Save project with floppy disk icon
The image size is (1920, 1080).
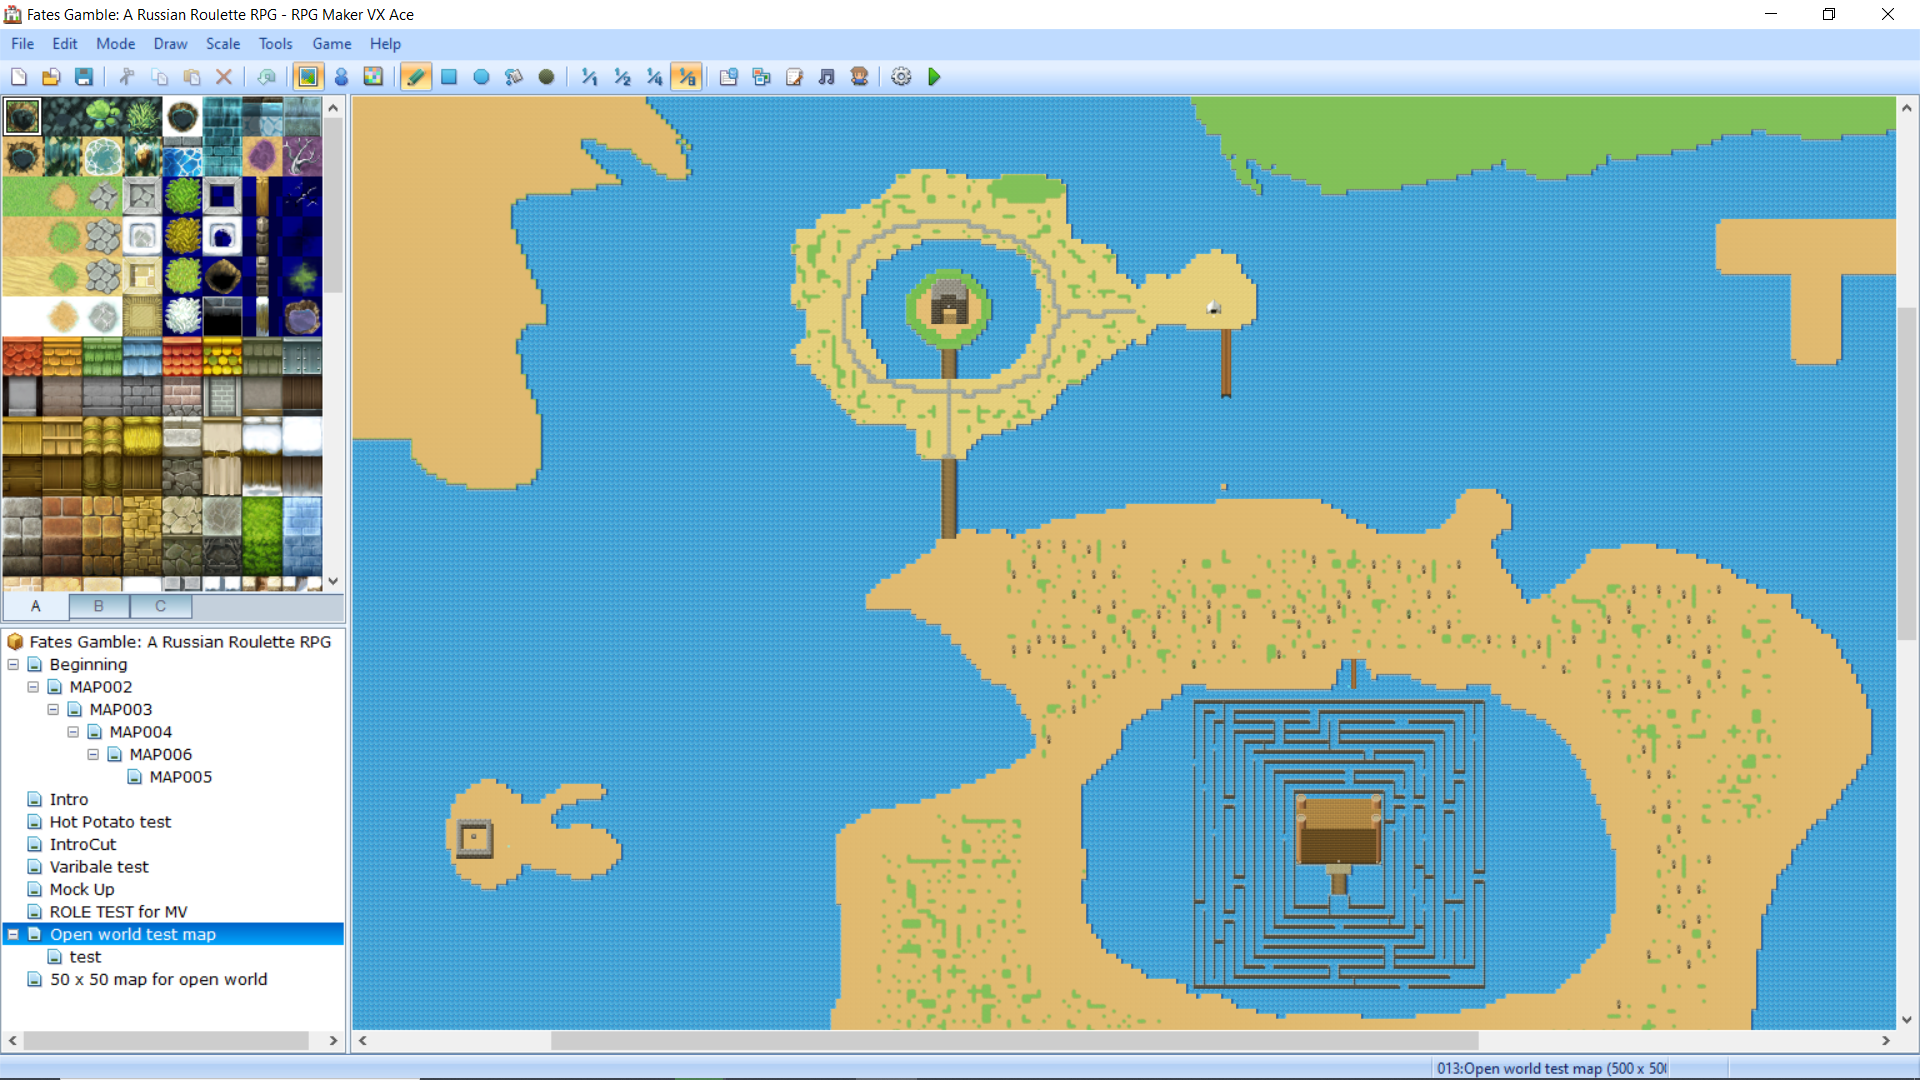pyautogui.click(x=84, y=77)
